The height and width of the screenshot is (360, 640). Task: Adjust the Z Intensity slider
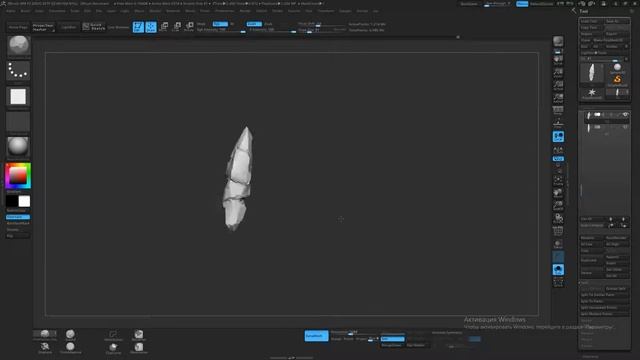coord(272,30)
